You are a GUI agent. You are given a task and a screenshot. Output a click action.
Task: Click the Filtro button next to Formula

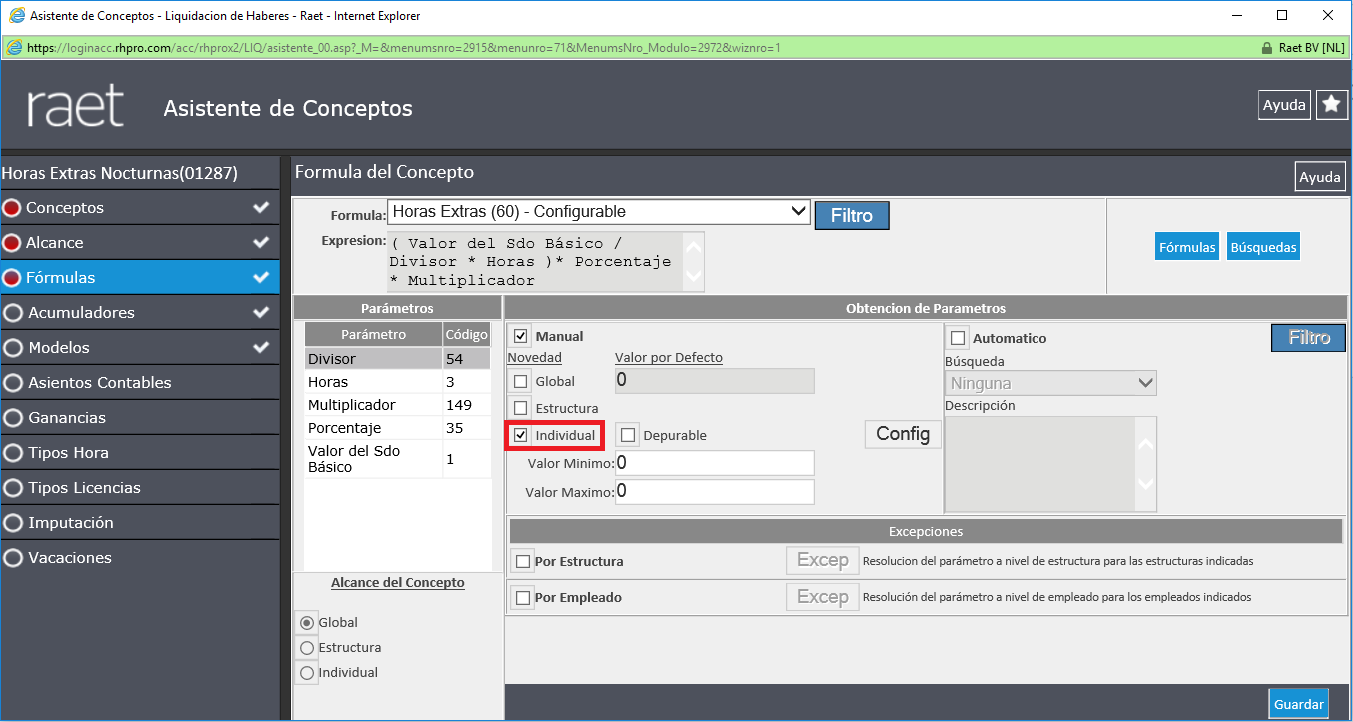pos(852,215)
